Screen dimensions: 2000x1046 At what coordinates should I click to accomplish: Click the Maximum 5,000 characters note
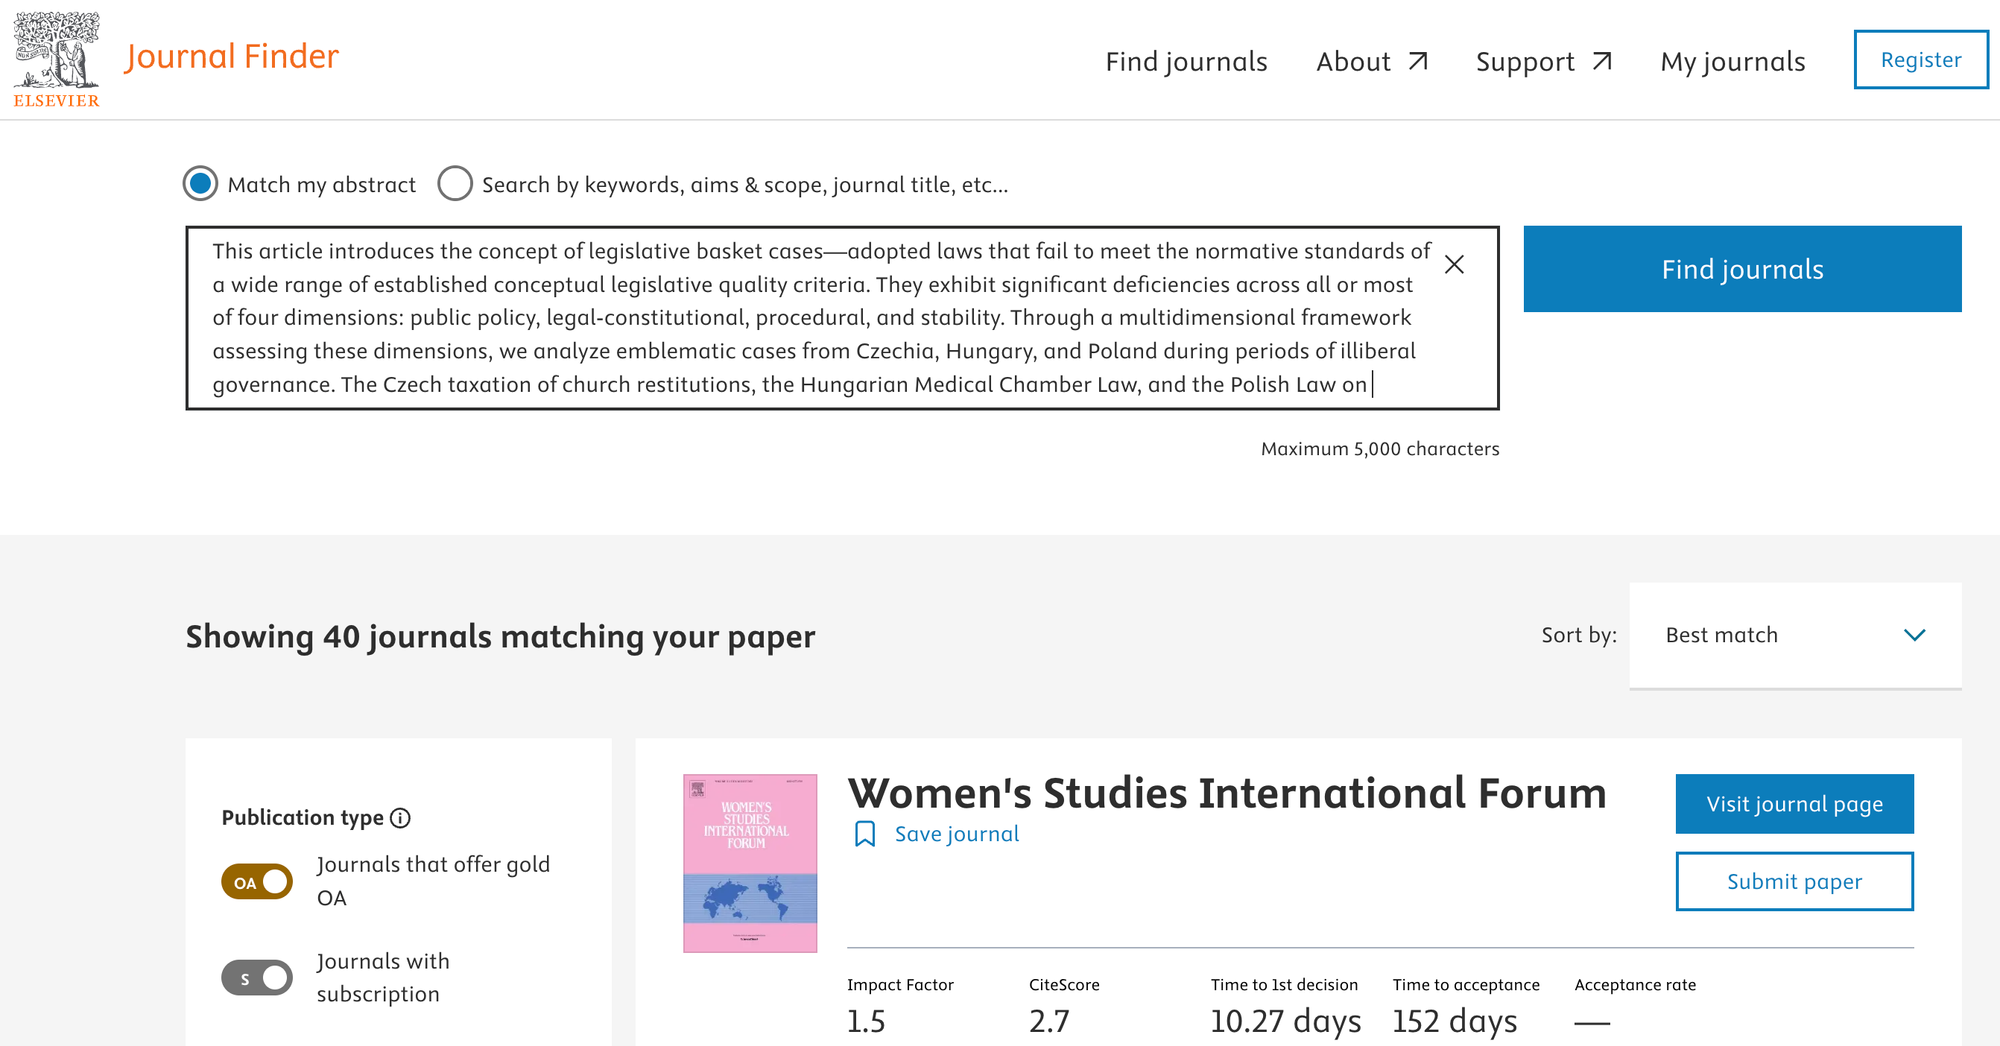(1380, 449)
